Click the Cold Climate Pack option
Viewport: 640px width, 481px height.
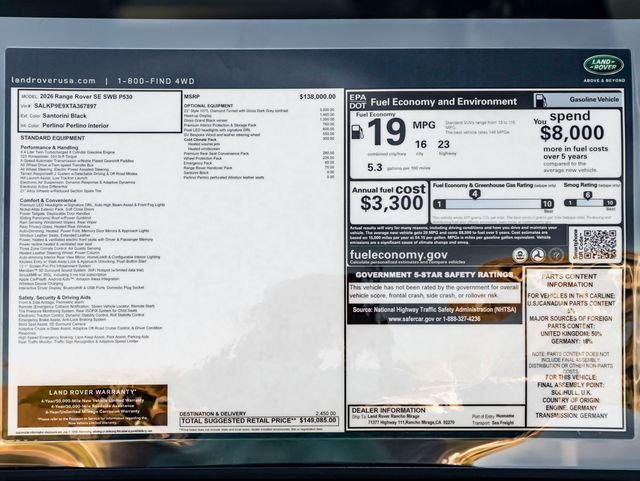[x=200, y=139]
